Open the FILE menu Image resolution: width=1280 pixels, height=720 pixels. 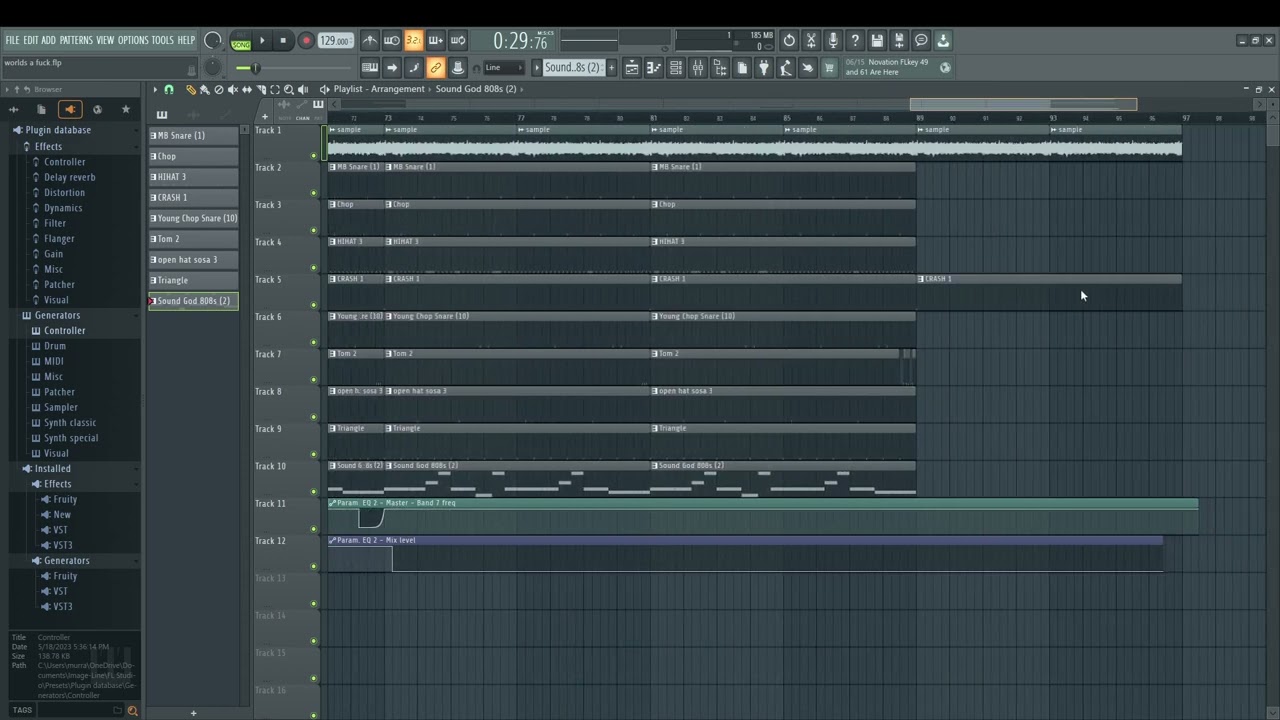tap(12, 41)
